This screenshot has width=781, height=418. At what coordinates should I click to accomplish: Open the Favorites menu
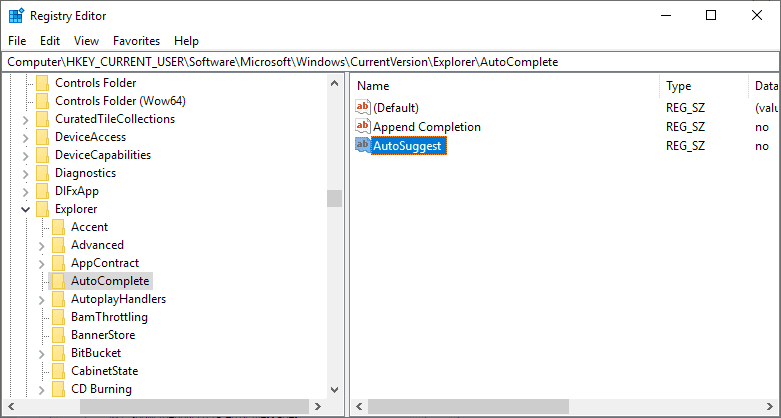coord(136,41)
